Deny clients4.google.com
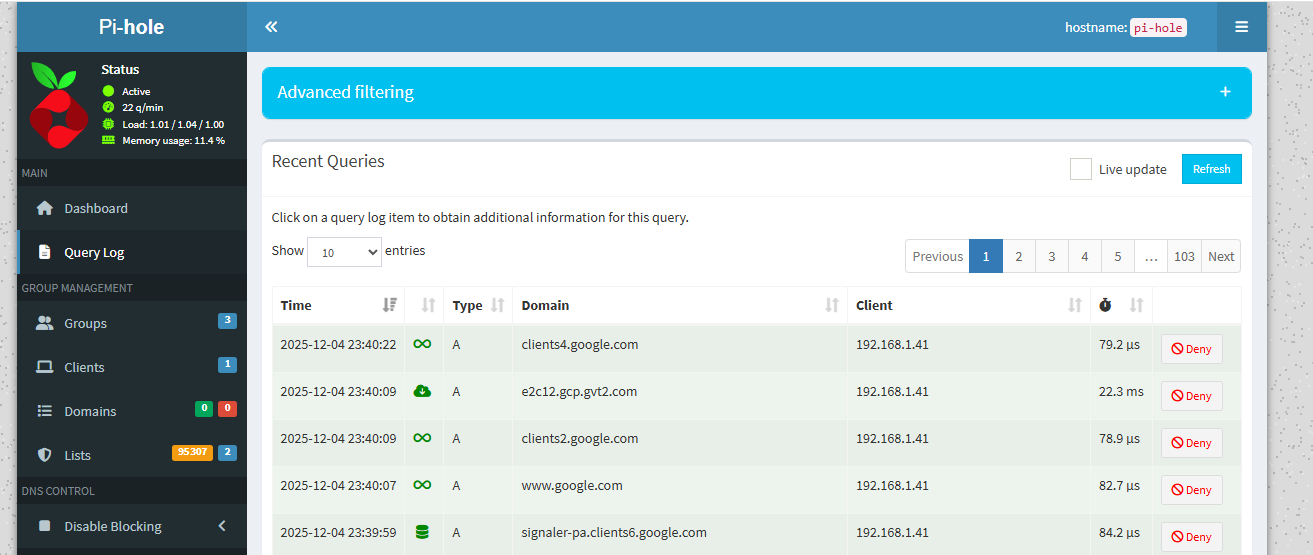Screen dimensions: 1313x555 click(x=1191, y=349)
